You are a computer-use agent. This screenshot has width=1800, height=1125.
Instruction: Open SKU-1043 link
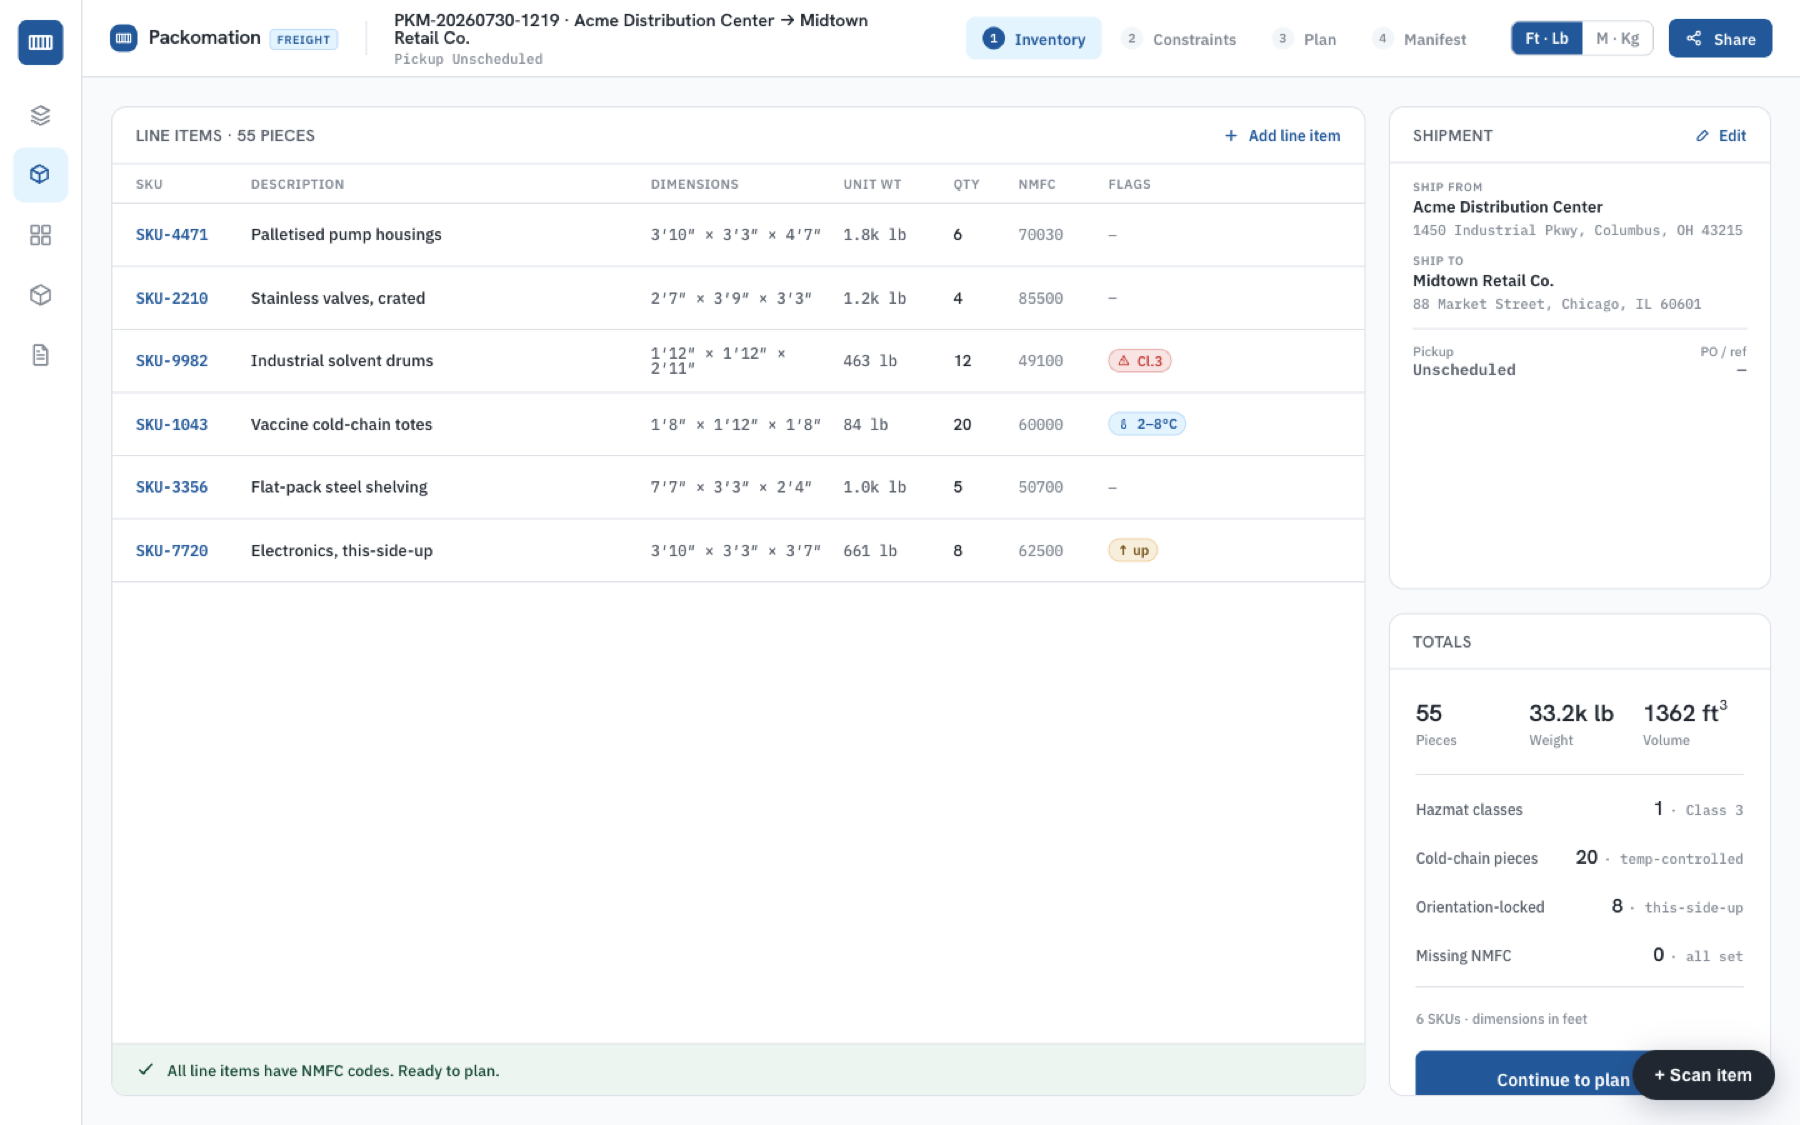tap(172, 424)
